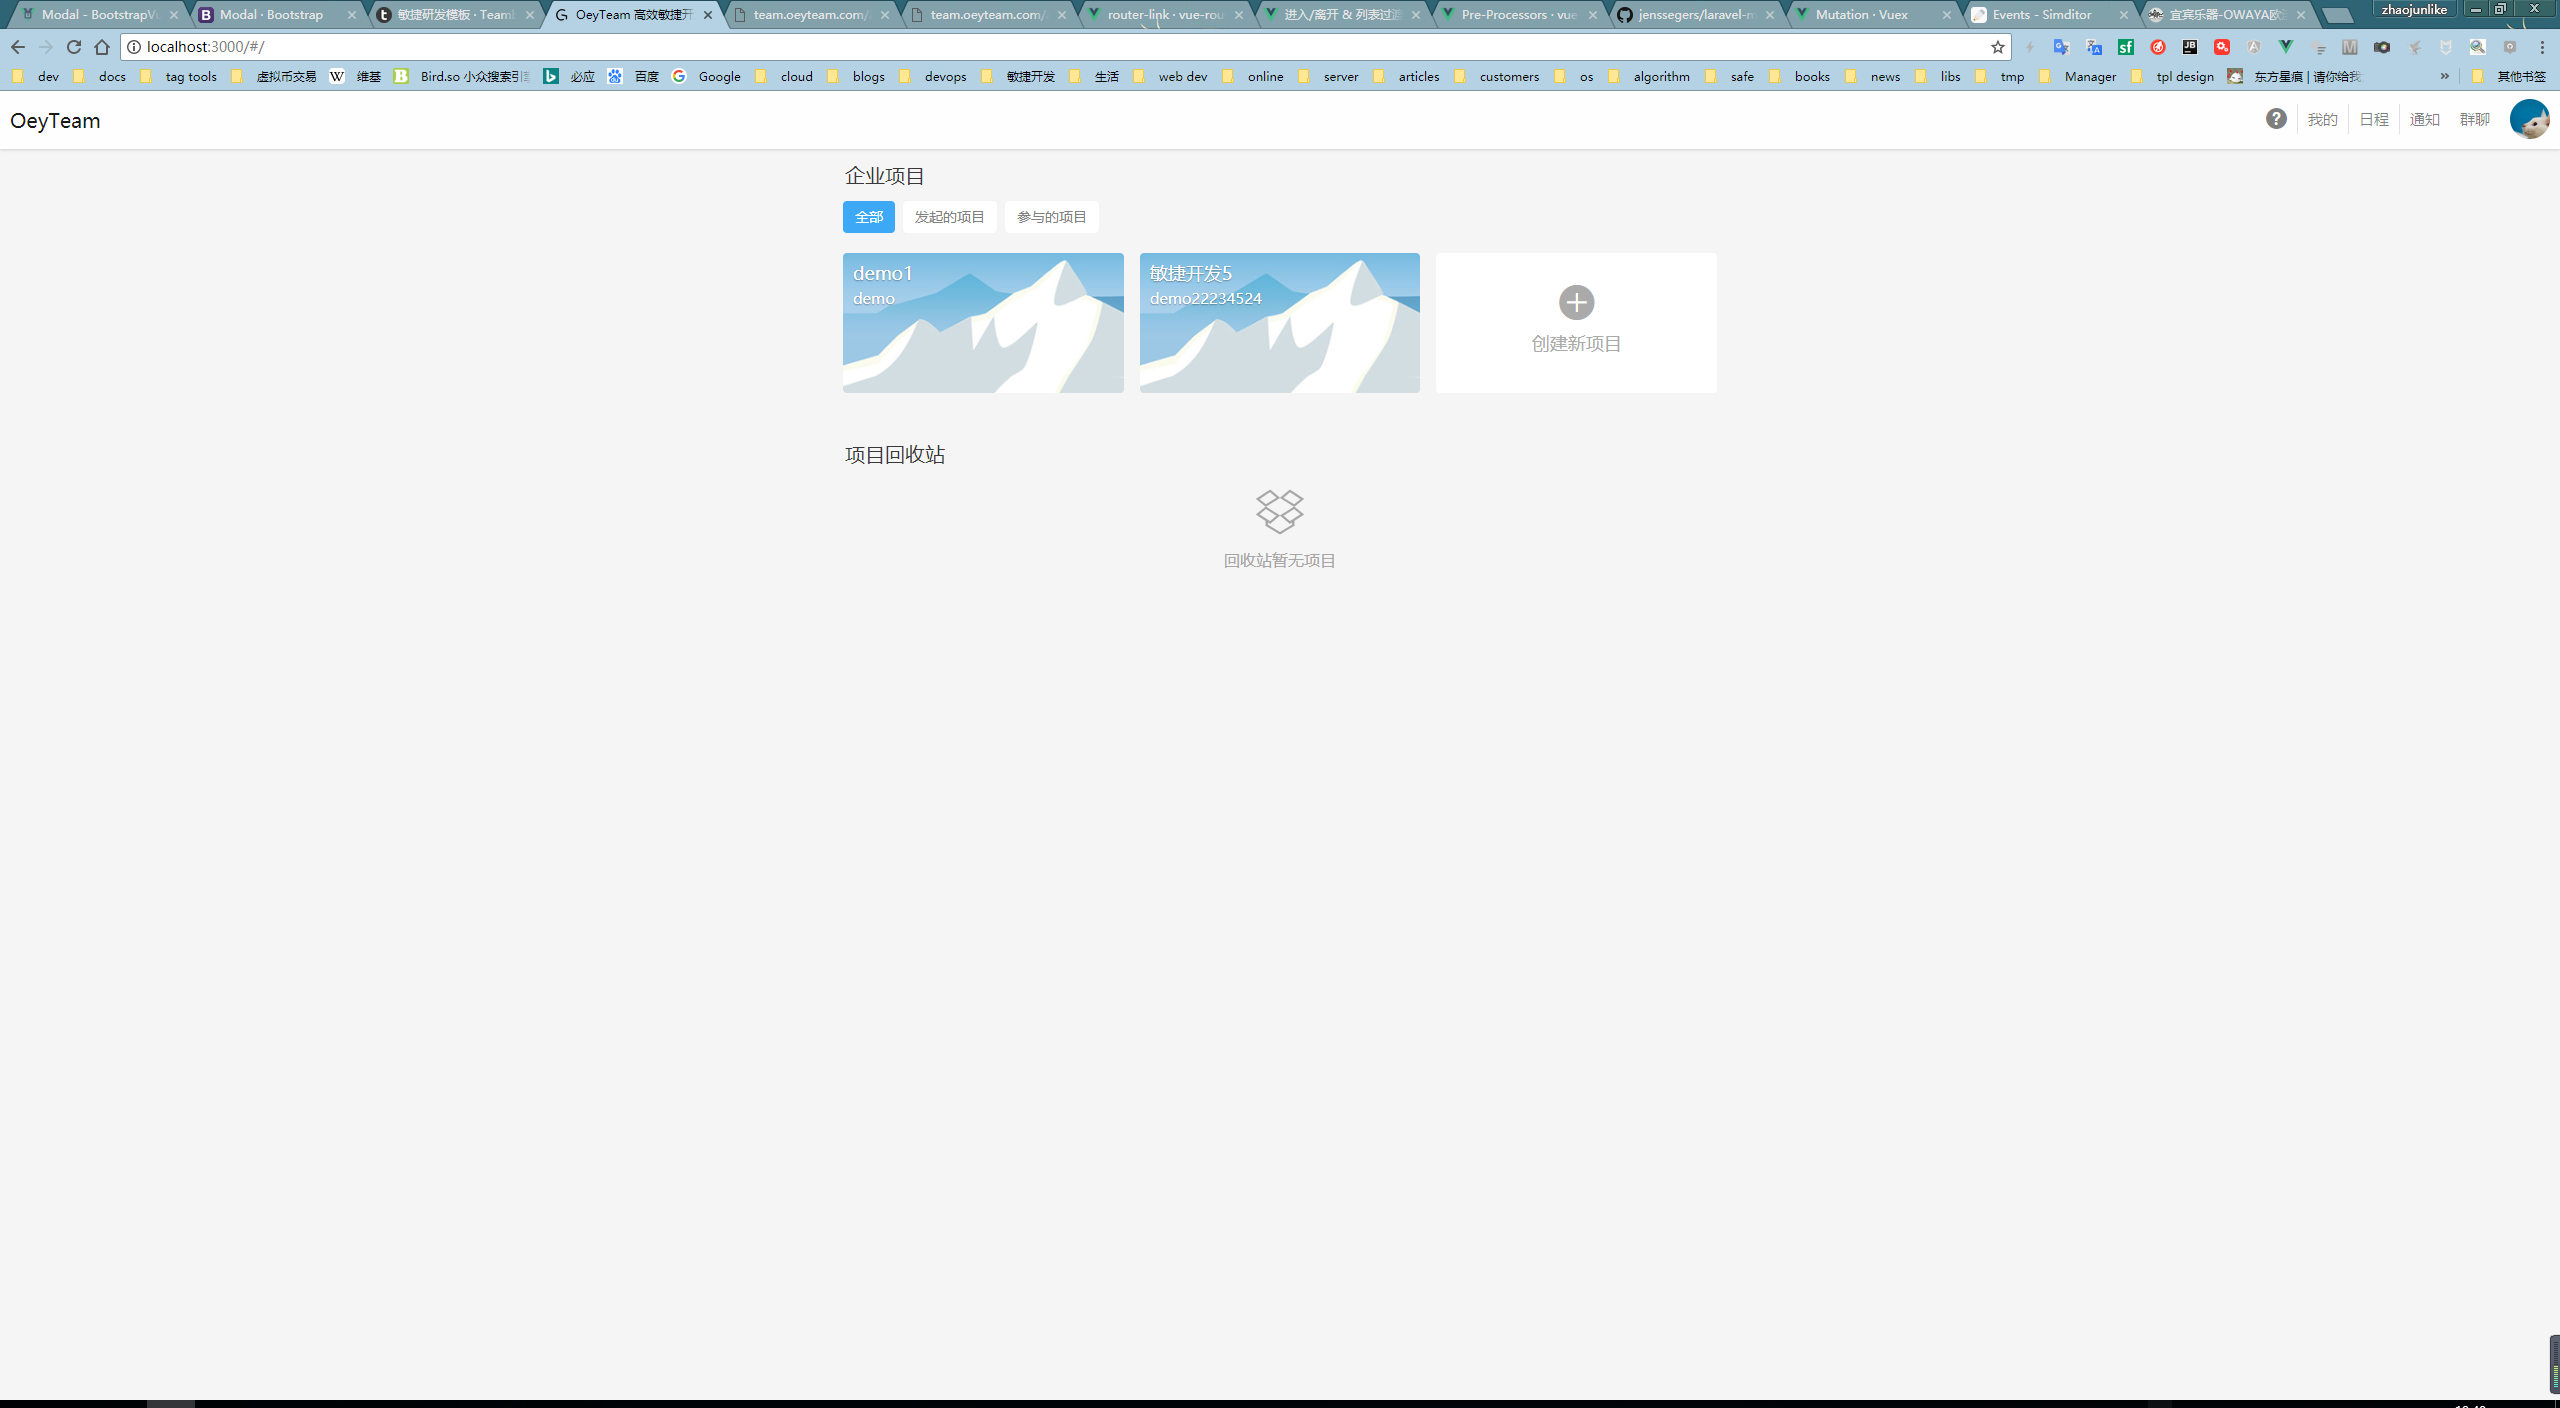Select the 全部 filter
Image resolution: width=2560 pixels, height=1408 pixels.
868,217
